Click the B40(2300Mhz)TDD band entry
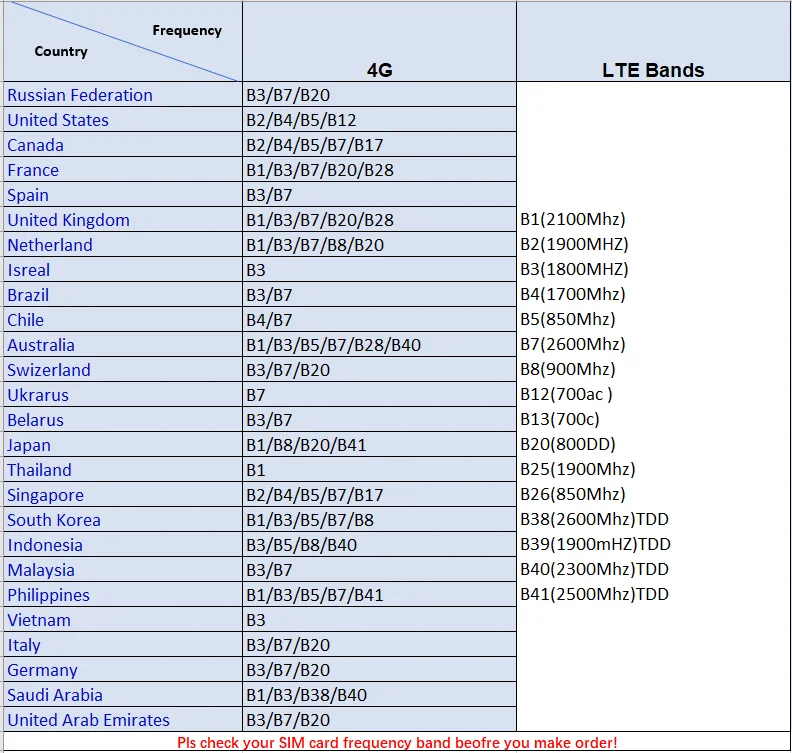 coord(595,569)
